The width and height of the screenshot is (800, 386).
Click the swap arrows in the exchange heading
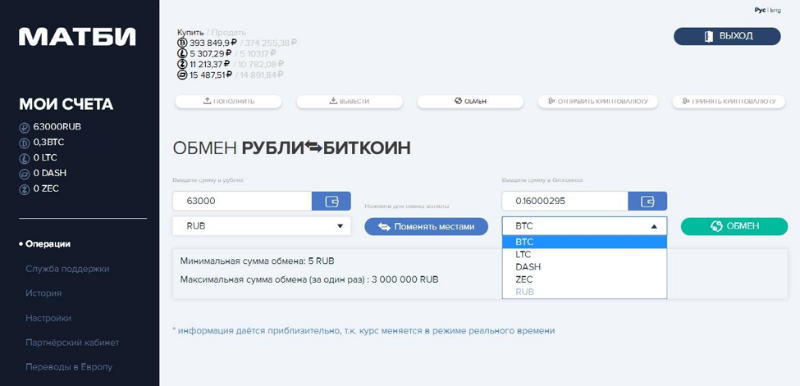point(314,148)
